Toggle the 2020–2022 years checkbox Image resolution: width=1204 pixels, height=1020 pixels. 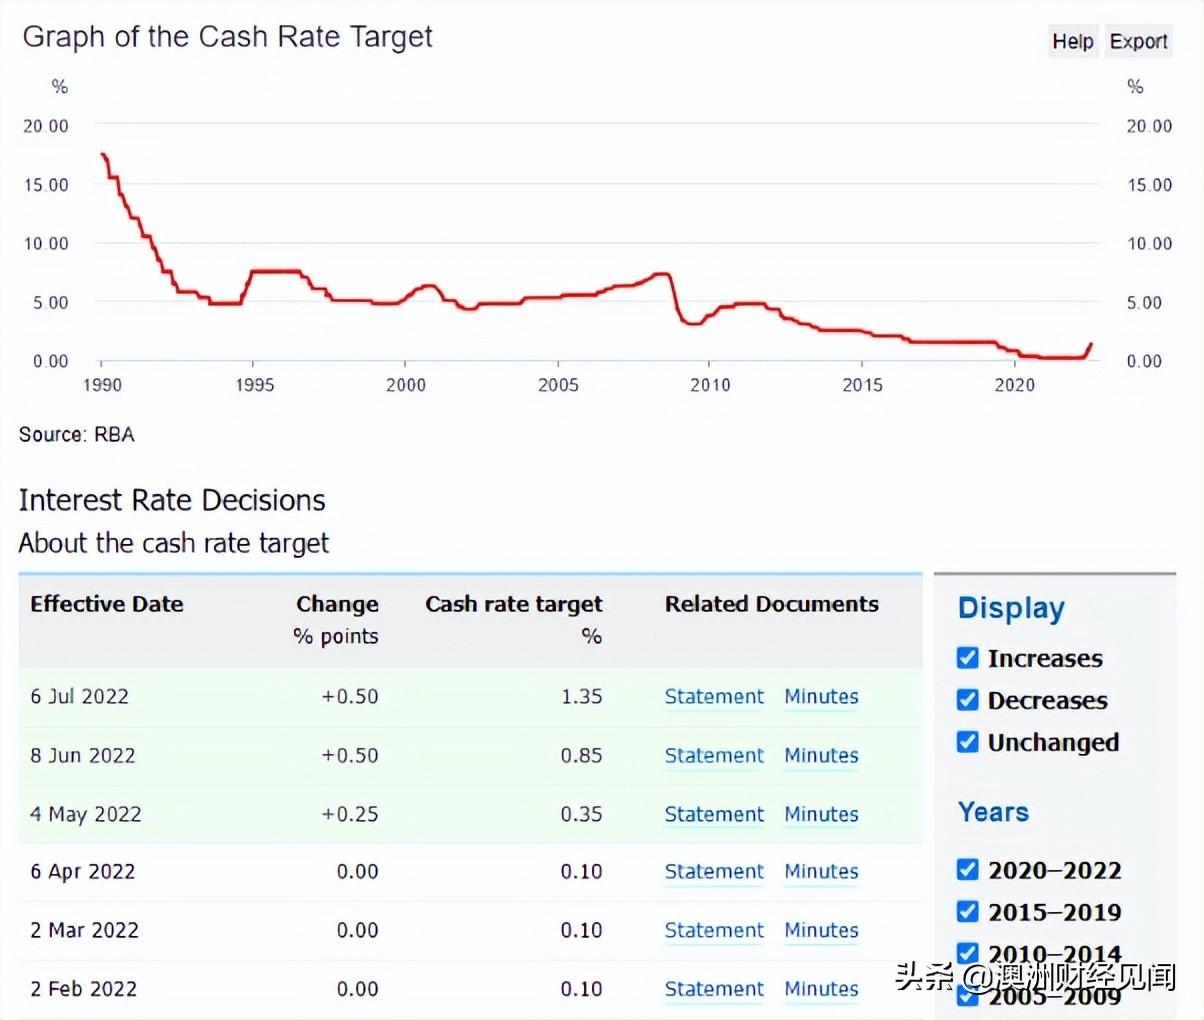pyautogui.click(x=967, y=869)
